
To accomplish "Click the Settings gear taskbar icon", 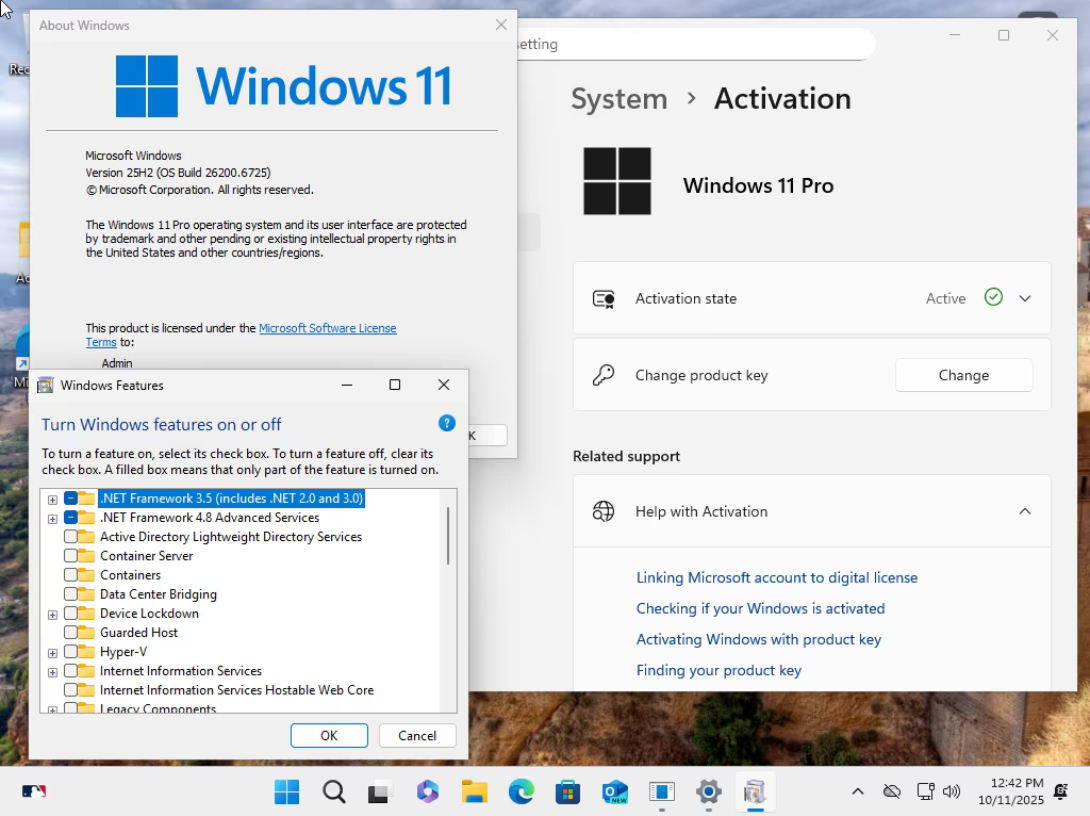I will [x=708, y=792].
